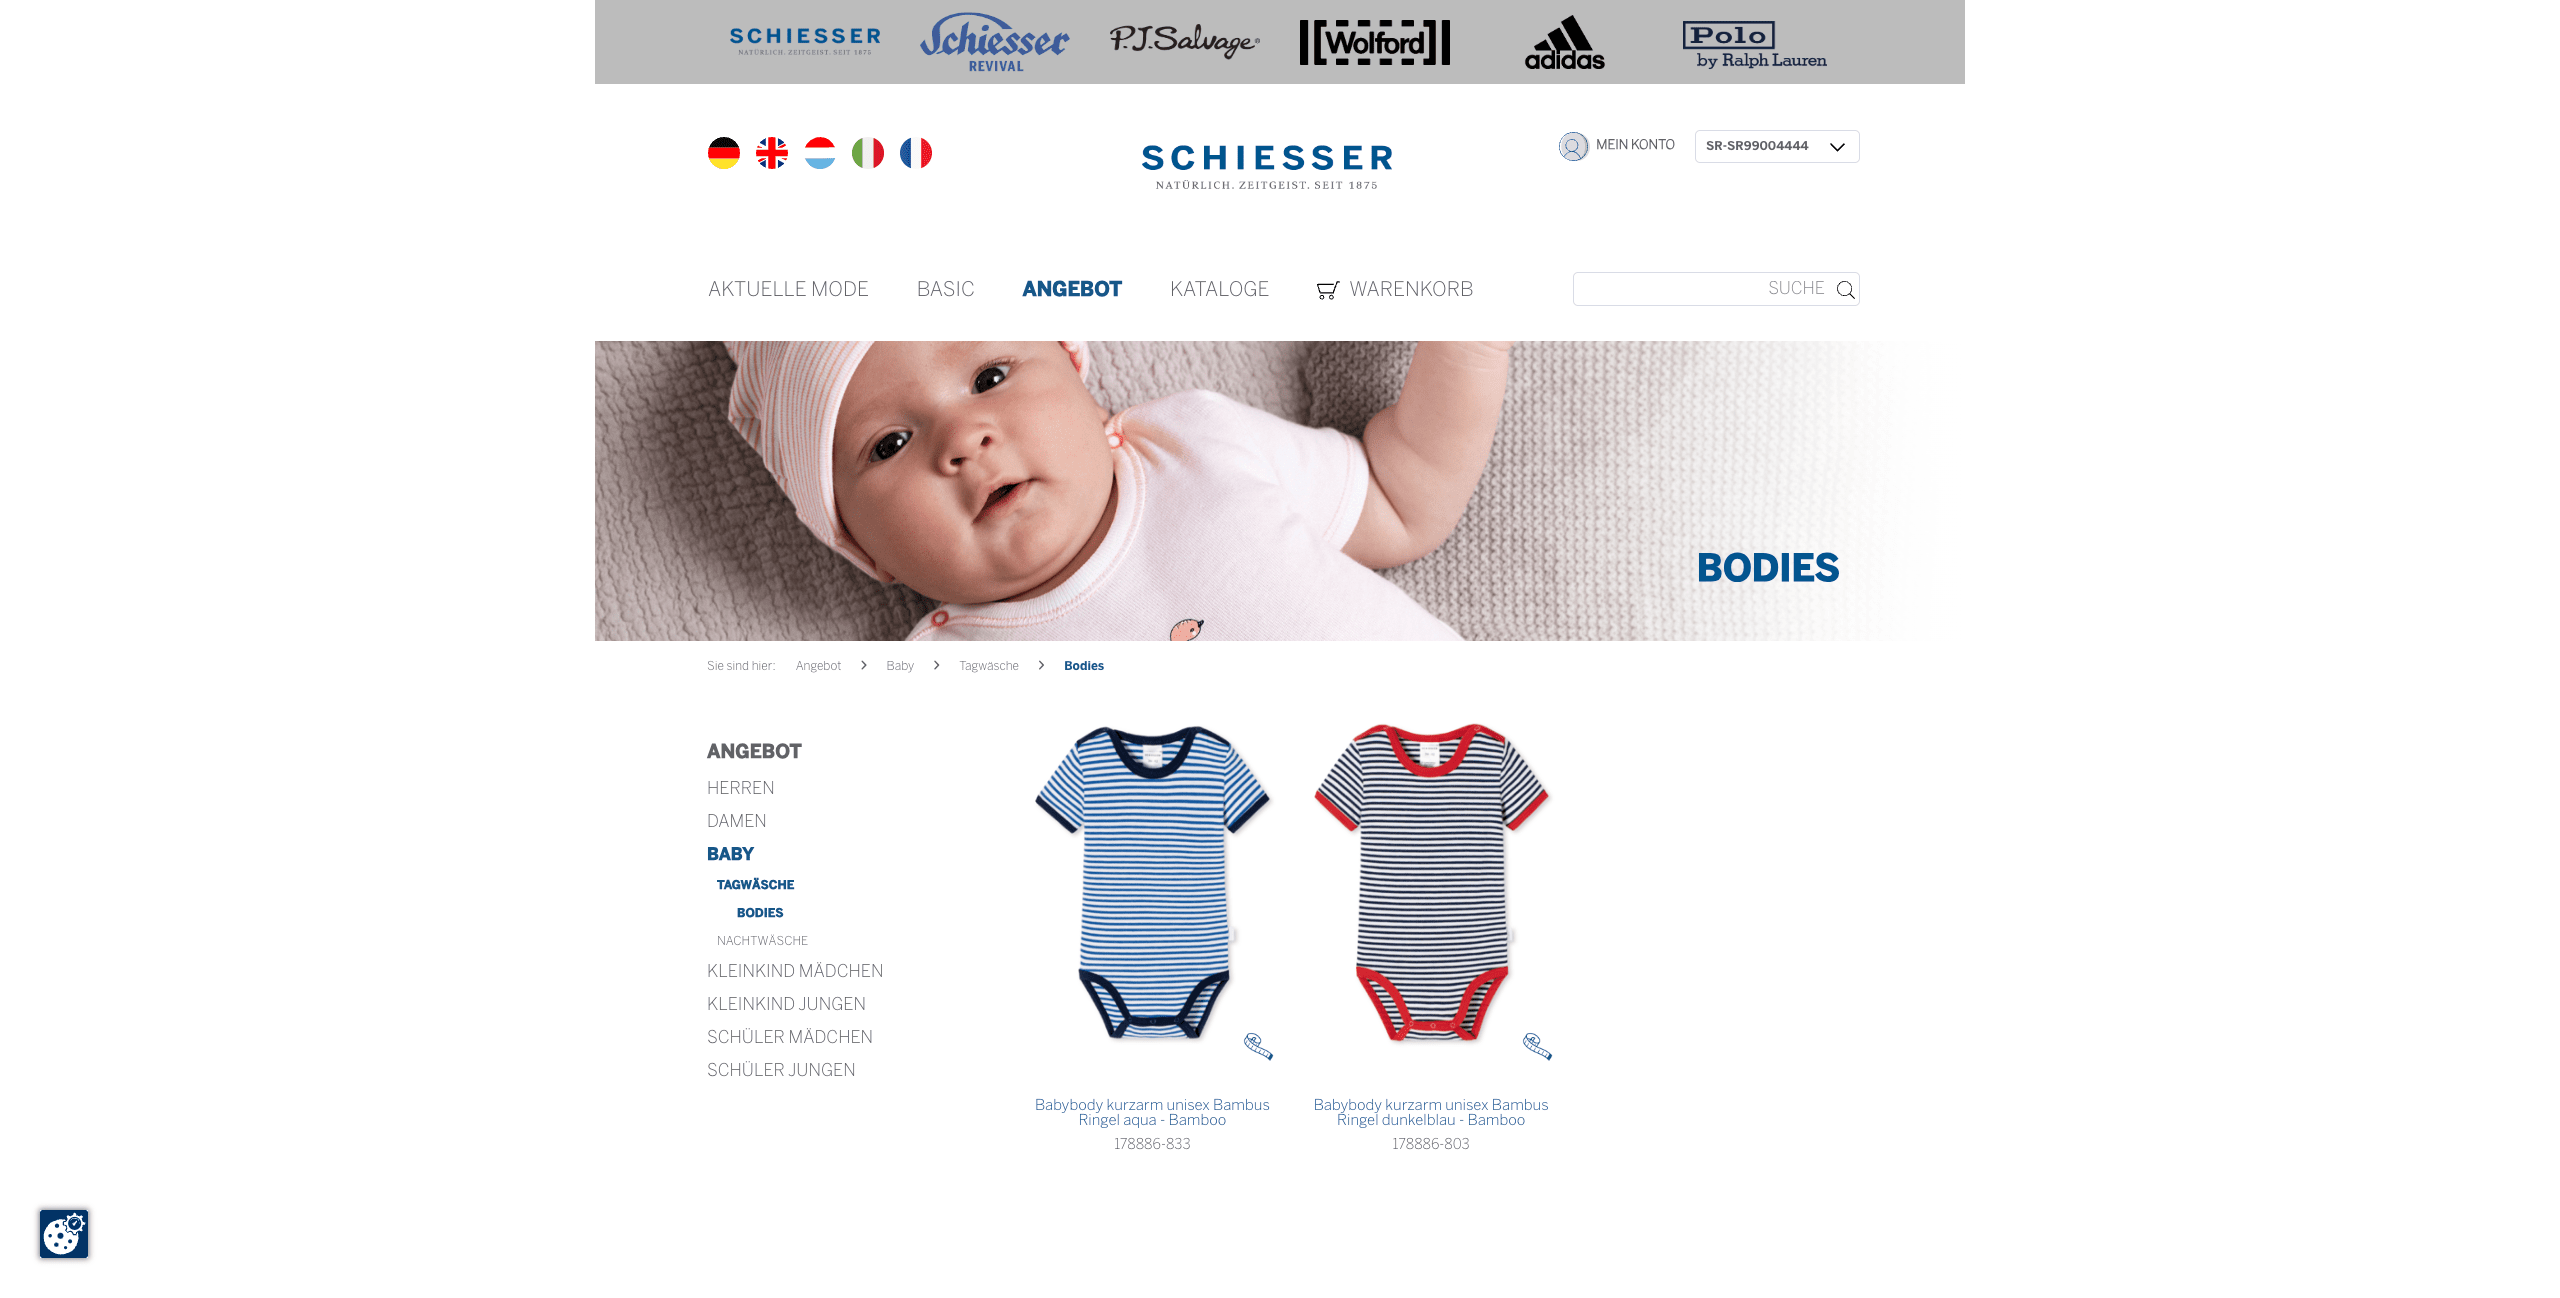The height and width of the screenshot is (1298, 2560).
Task: Open cookie settings icon at bottom left
Action: [x=64, y=1234]
